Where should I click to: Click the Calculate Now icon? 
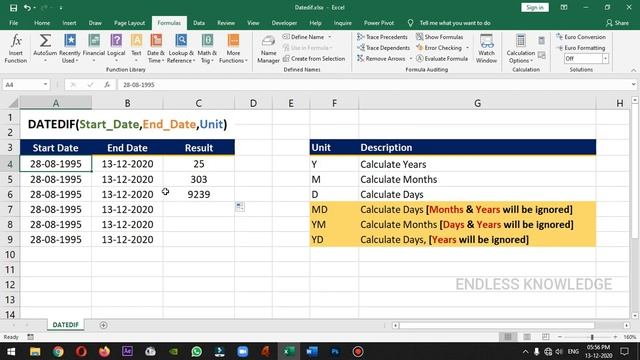[x=541, y=40]
